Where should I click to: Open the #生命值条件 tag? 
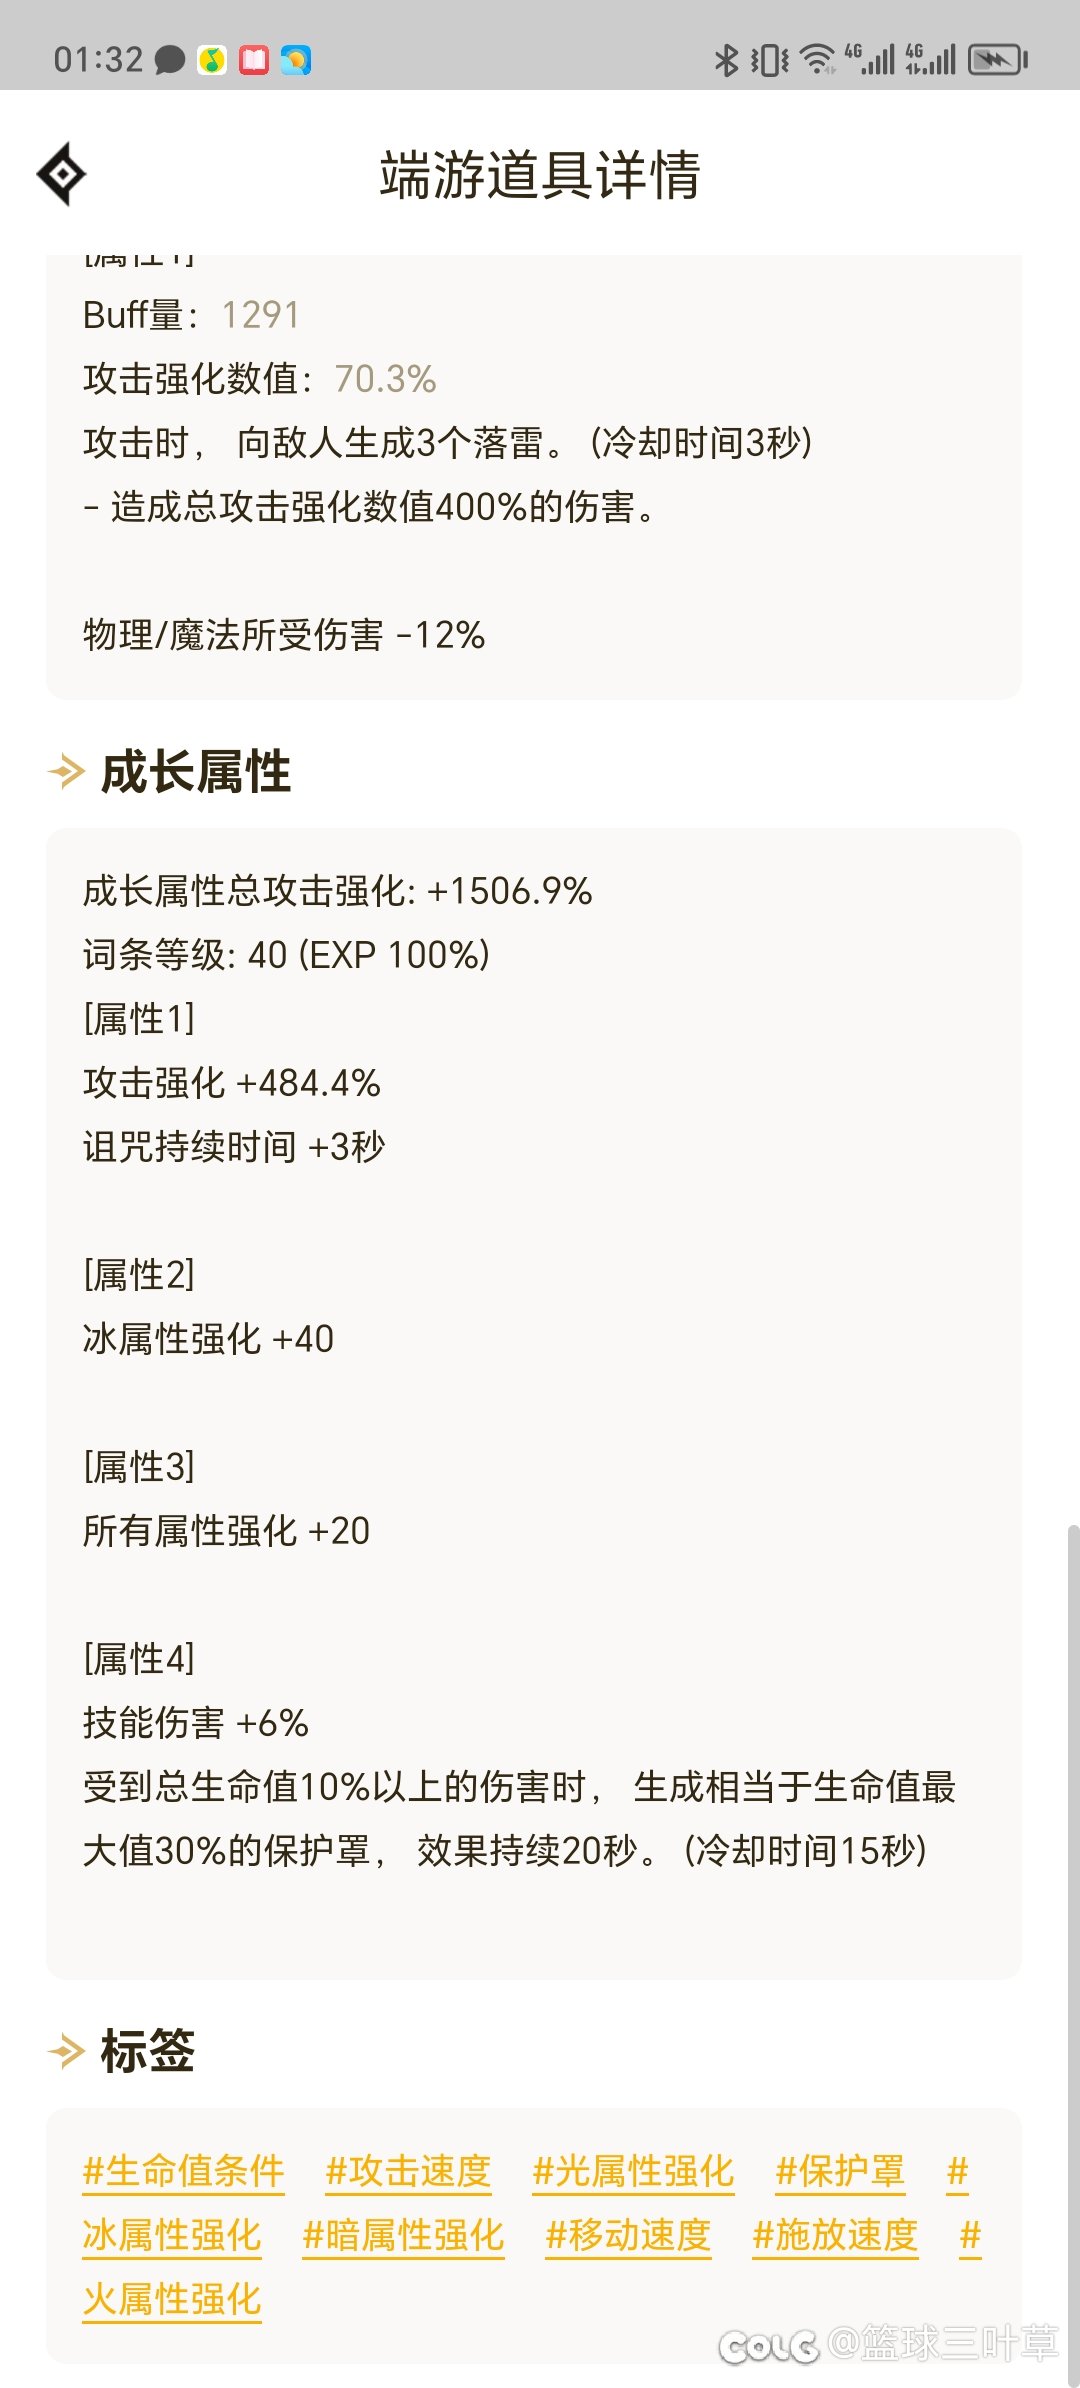[x=184, y=2171]
